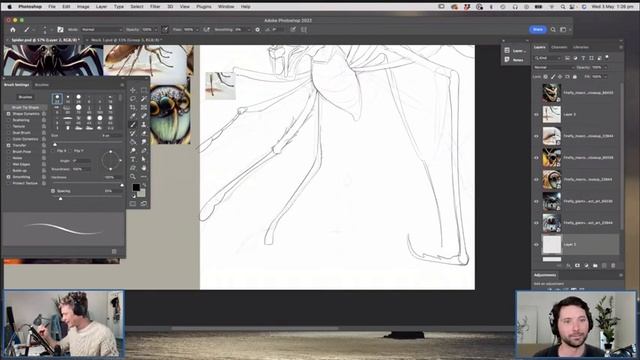The width and height of the screenshot is (640, 360).
Task: Select the Pen tool
Action: tap(144, 151)
